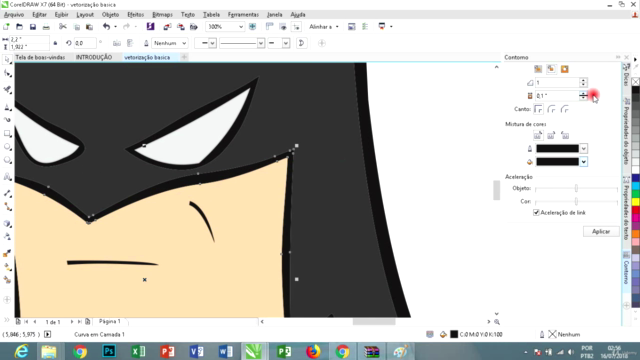
Task: Click the Aplicar button
Action: pyautogui.click(x=601, y=231)
